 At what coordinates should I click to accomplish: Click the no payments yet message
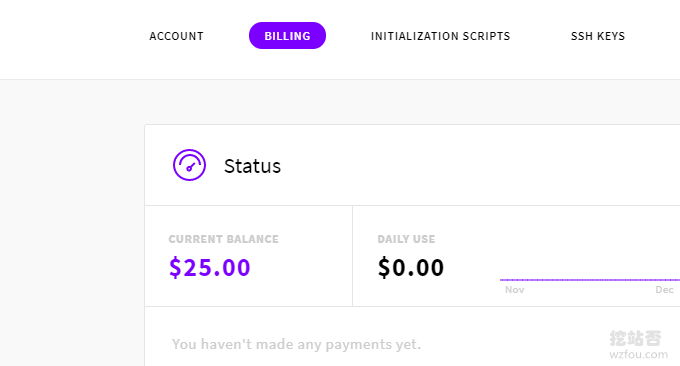click(296, 344)
